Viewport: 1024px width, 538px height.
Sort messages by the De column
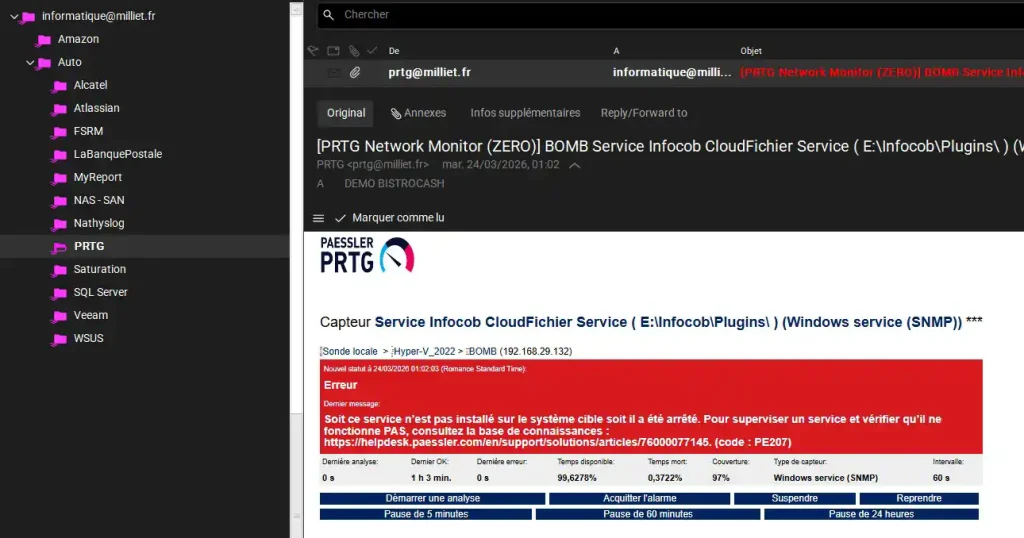click(x=394, y=51)
